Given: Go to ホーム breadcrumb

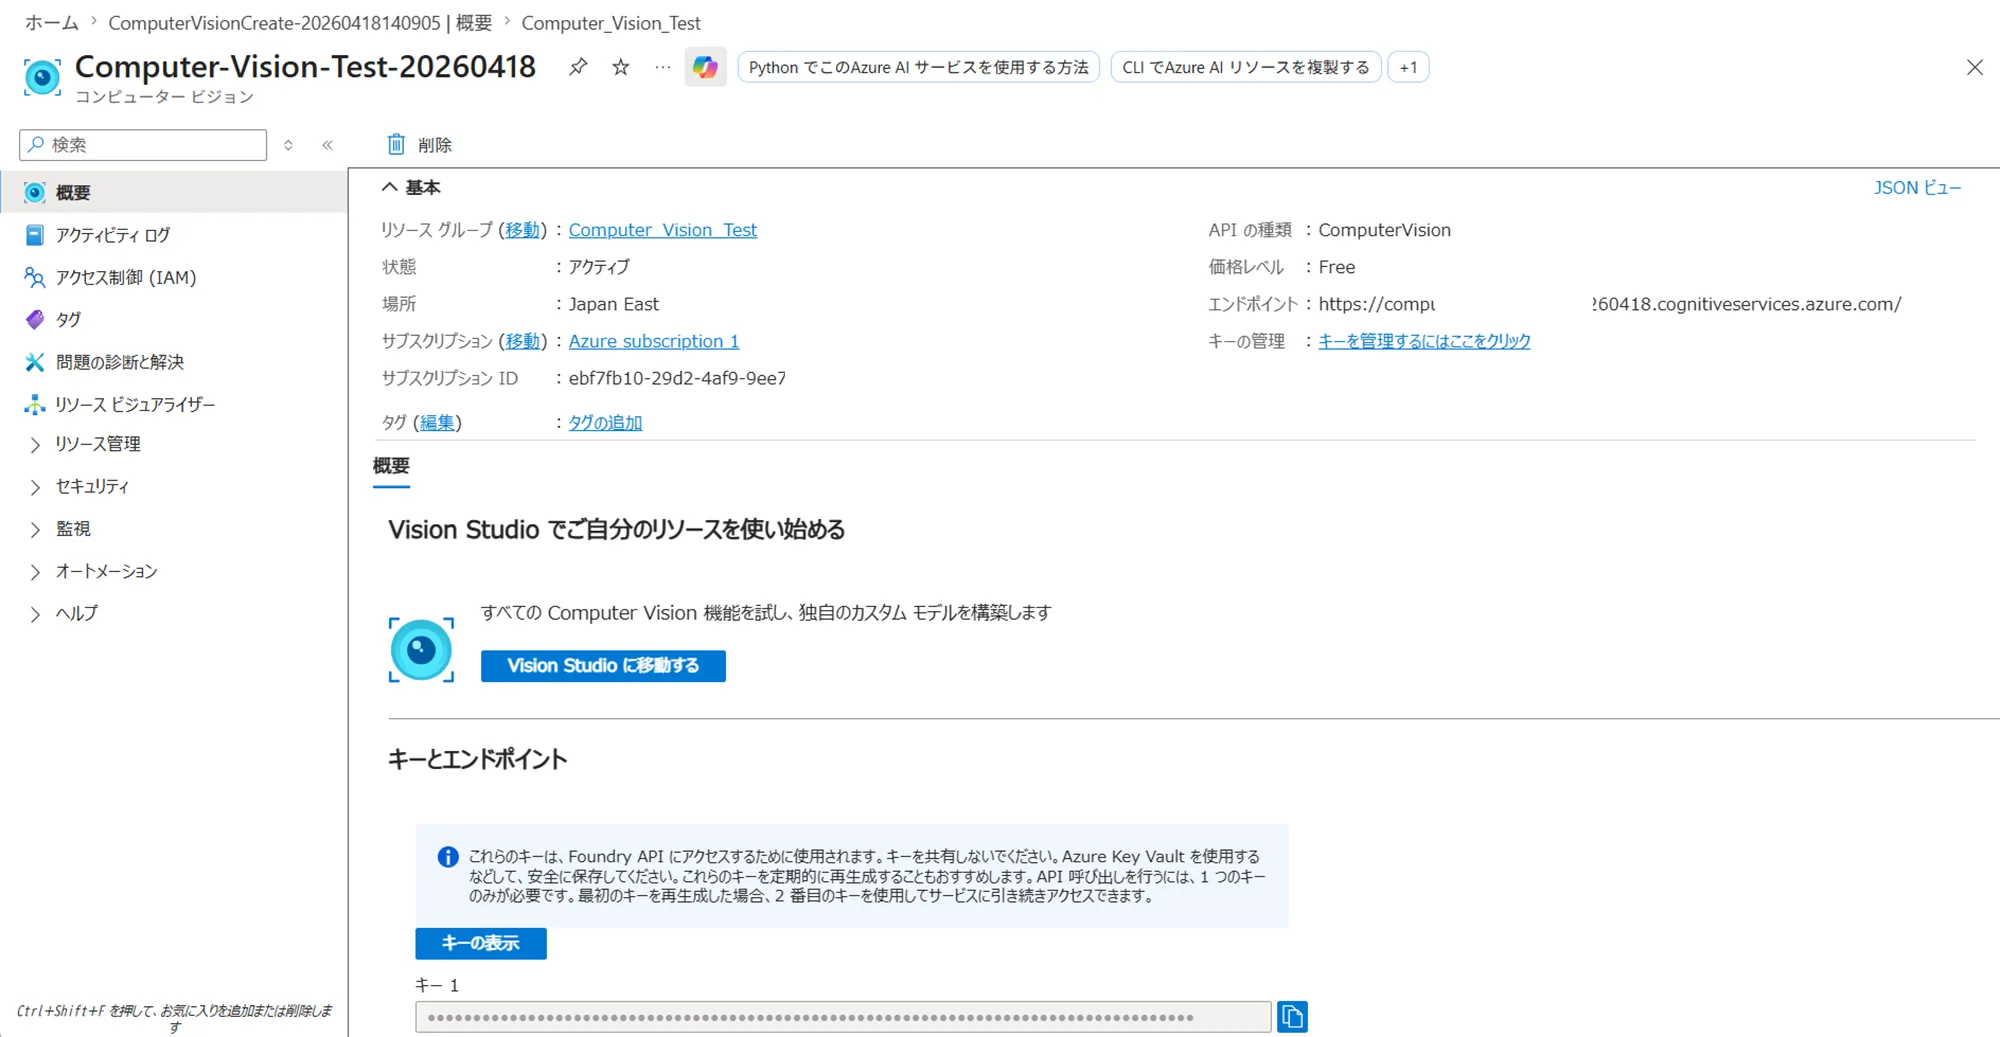Looking at the screenshot, I should [51, 22].
